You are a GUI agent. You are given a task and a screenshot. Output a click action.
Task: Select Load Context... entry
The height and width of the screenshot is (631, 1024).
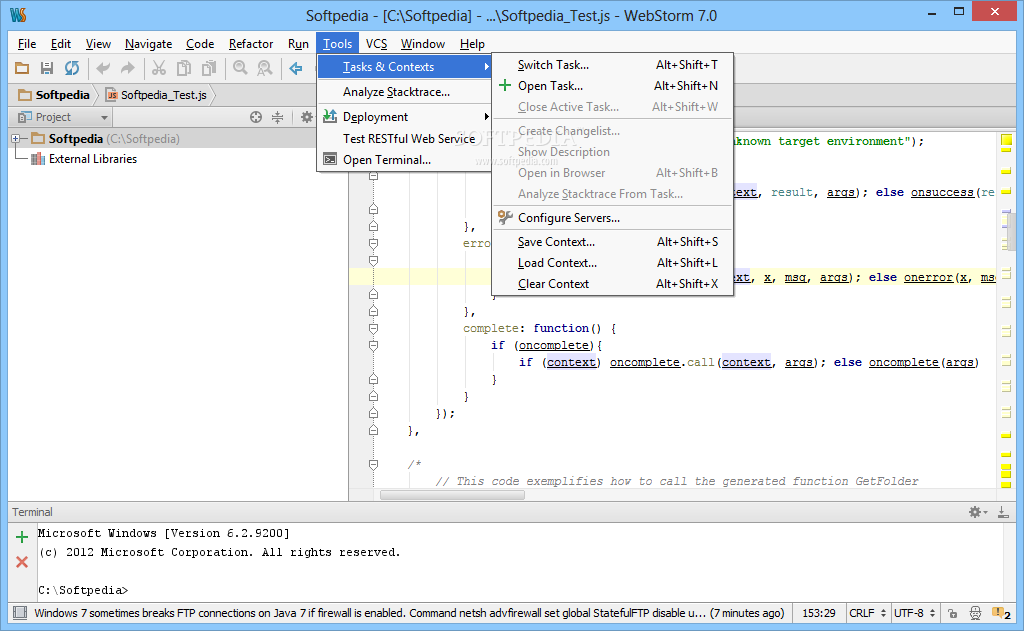pyautogui.click(x=613, y=263)
